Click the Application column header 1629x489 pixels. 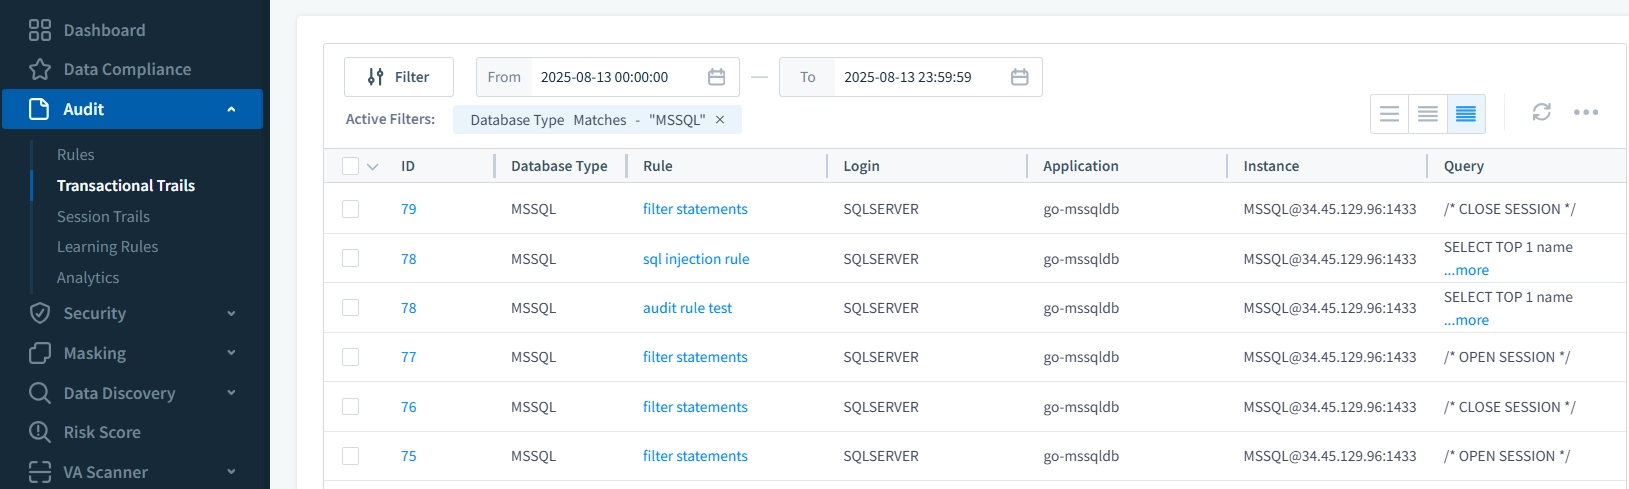(1081, 166)
